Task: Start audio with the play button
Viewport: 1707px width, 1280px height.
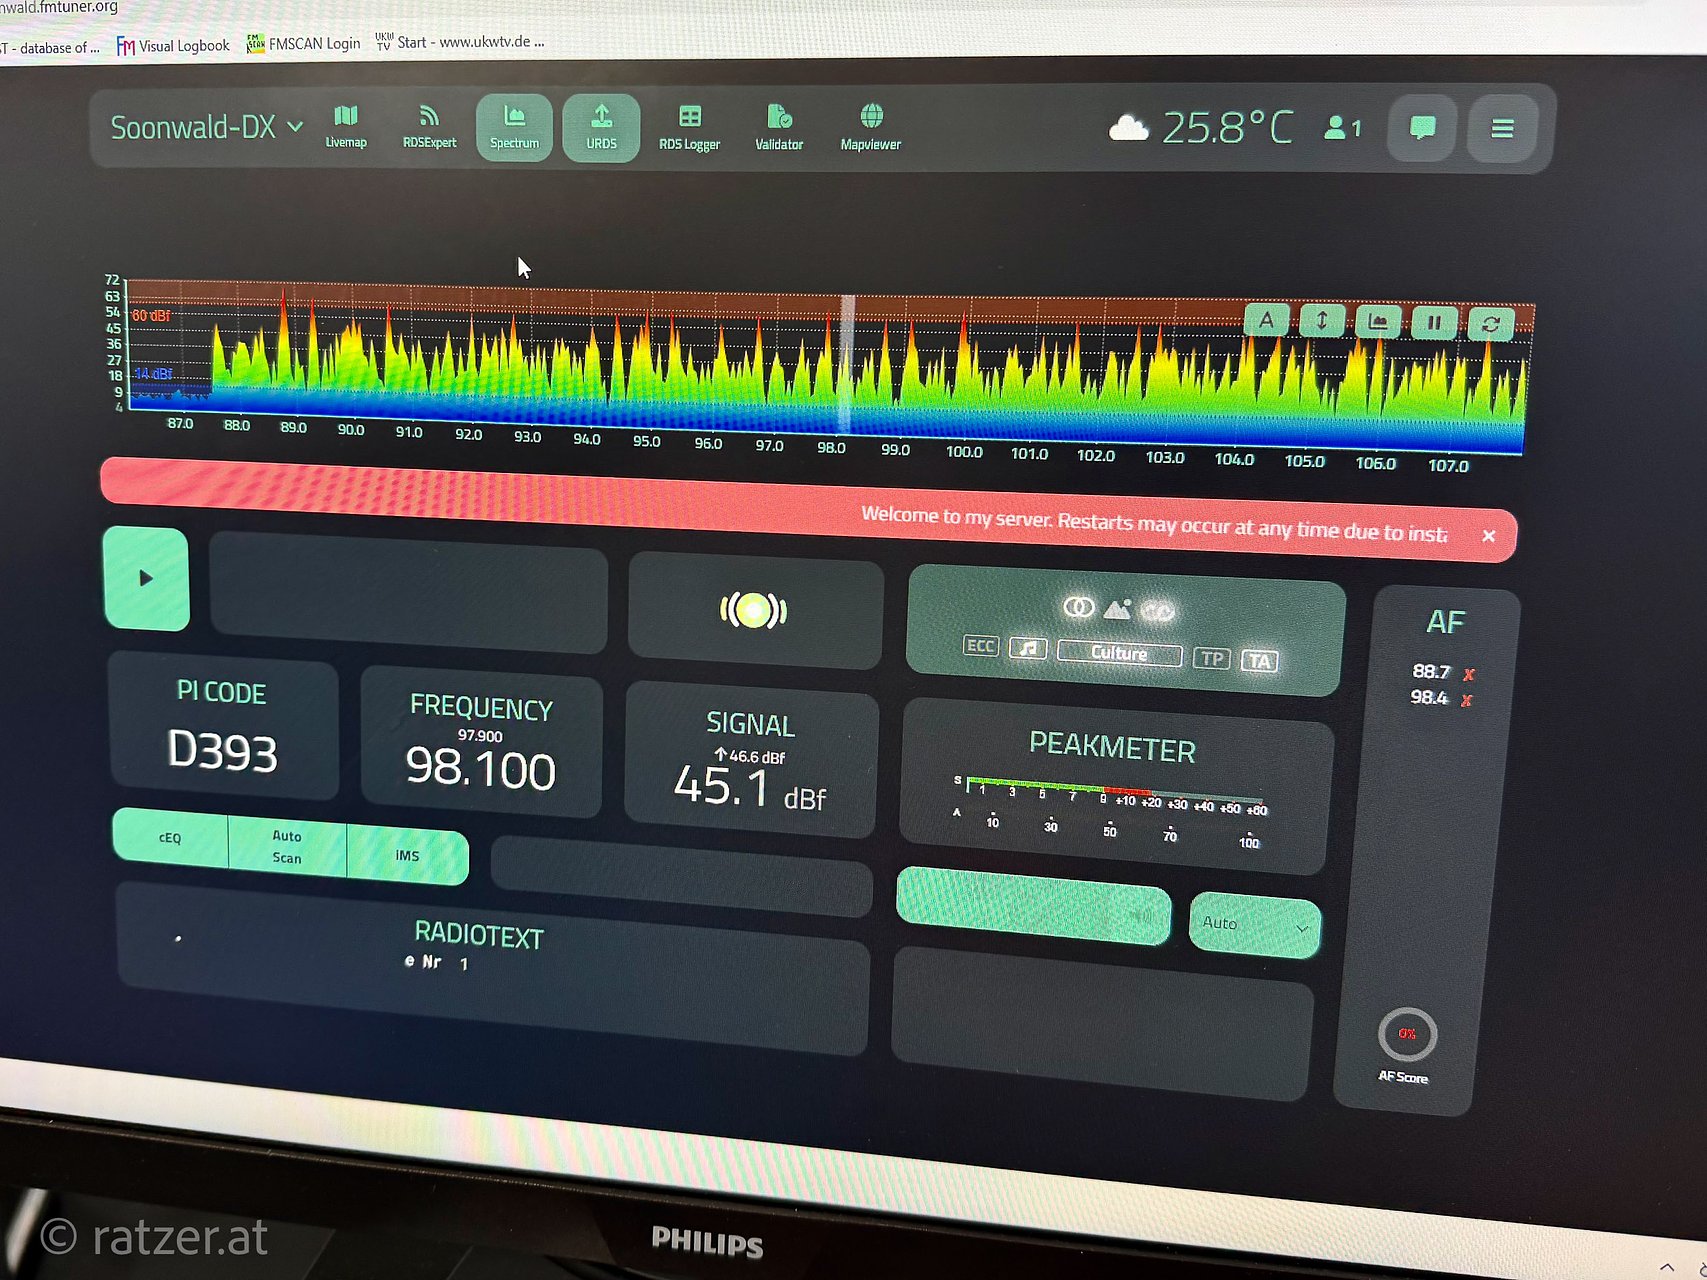Action: click(146, 578)
